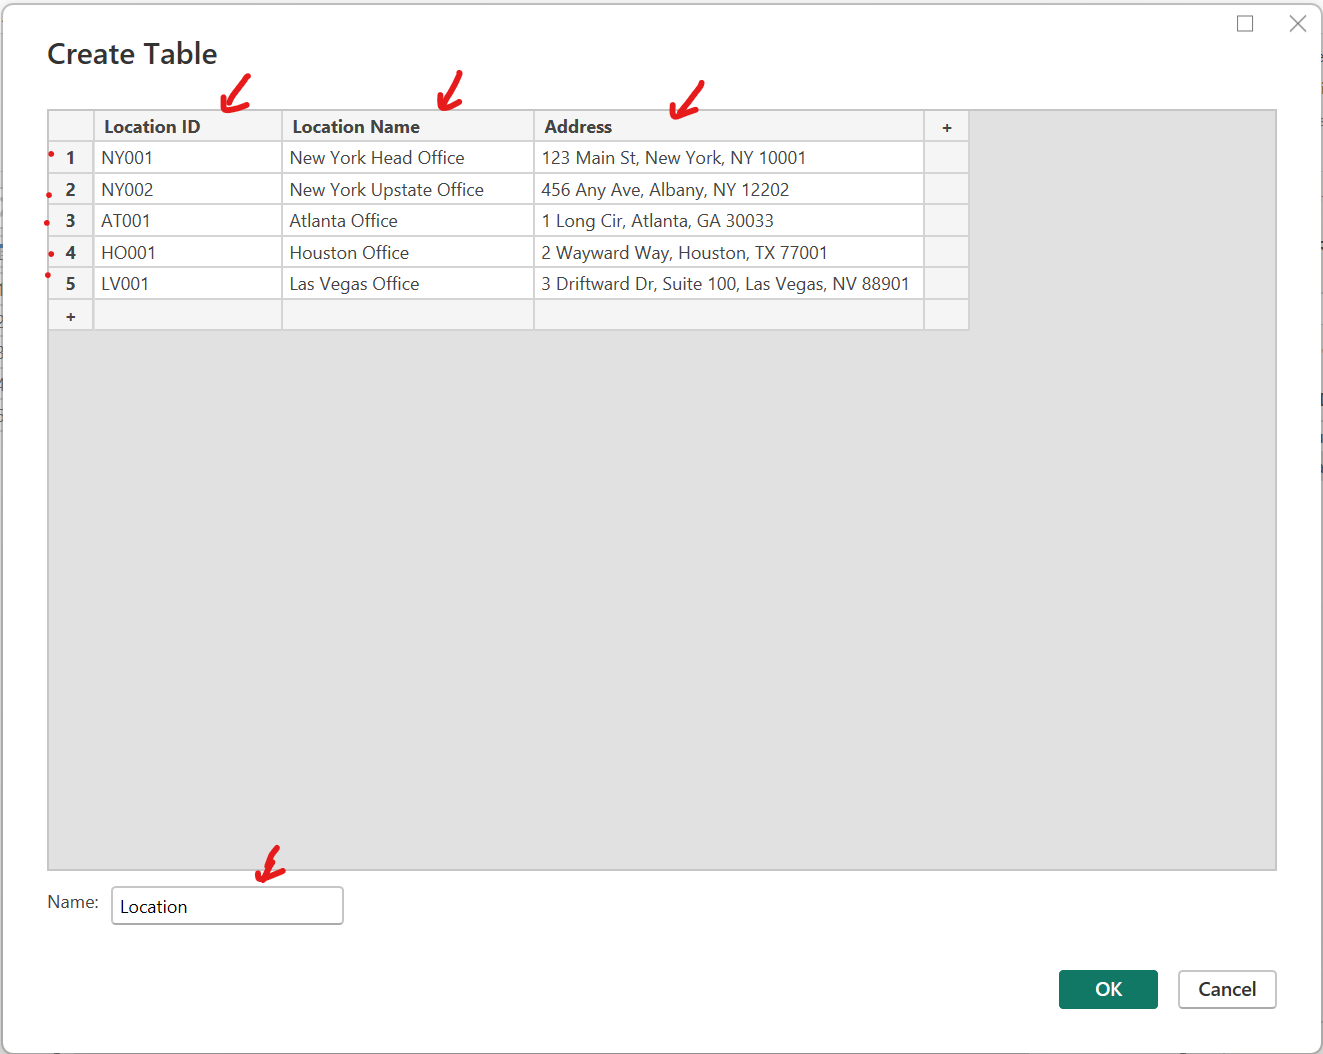Confirm table creation with OK
The height and width of the screenshot is (1054, 1323).
click(x=1108, y=989)
